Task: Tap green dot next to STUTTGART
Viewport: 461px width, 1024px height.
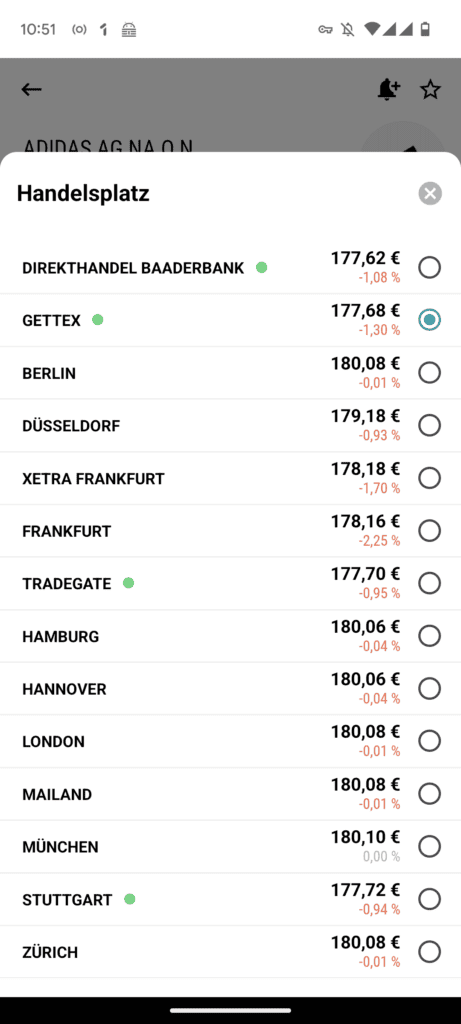Action: [130, 899]
